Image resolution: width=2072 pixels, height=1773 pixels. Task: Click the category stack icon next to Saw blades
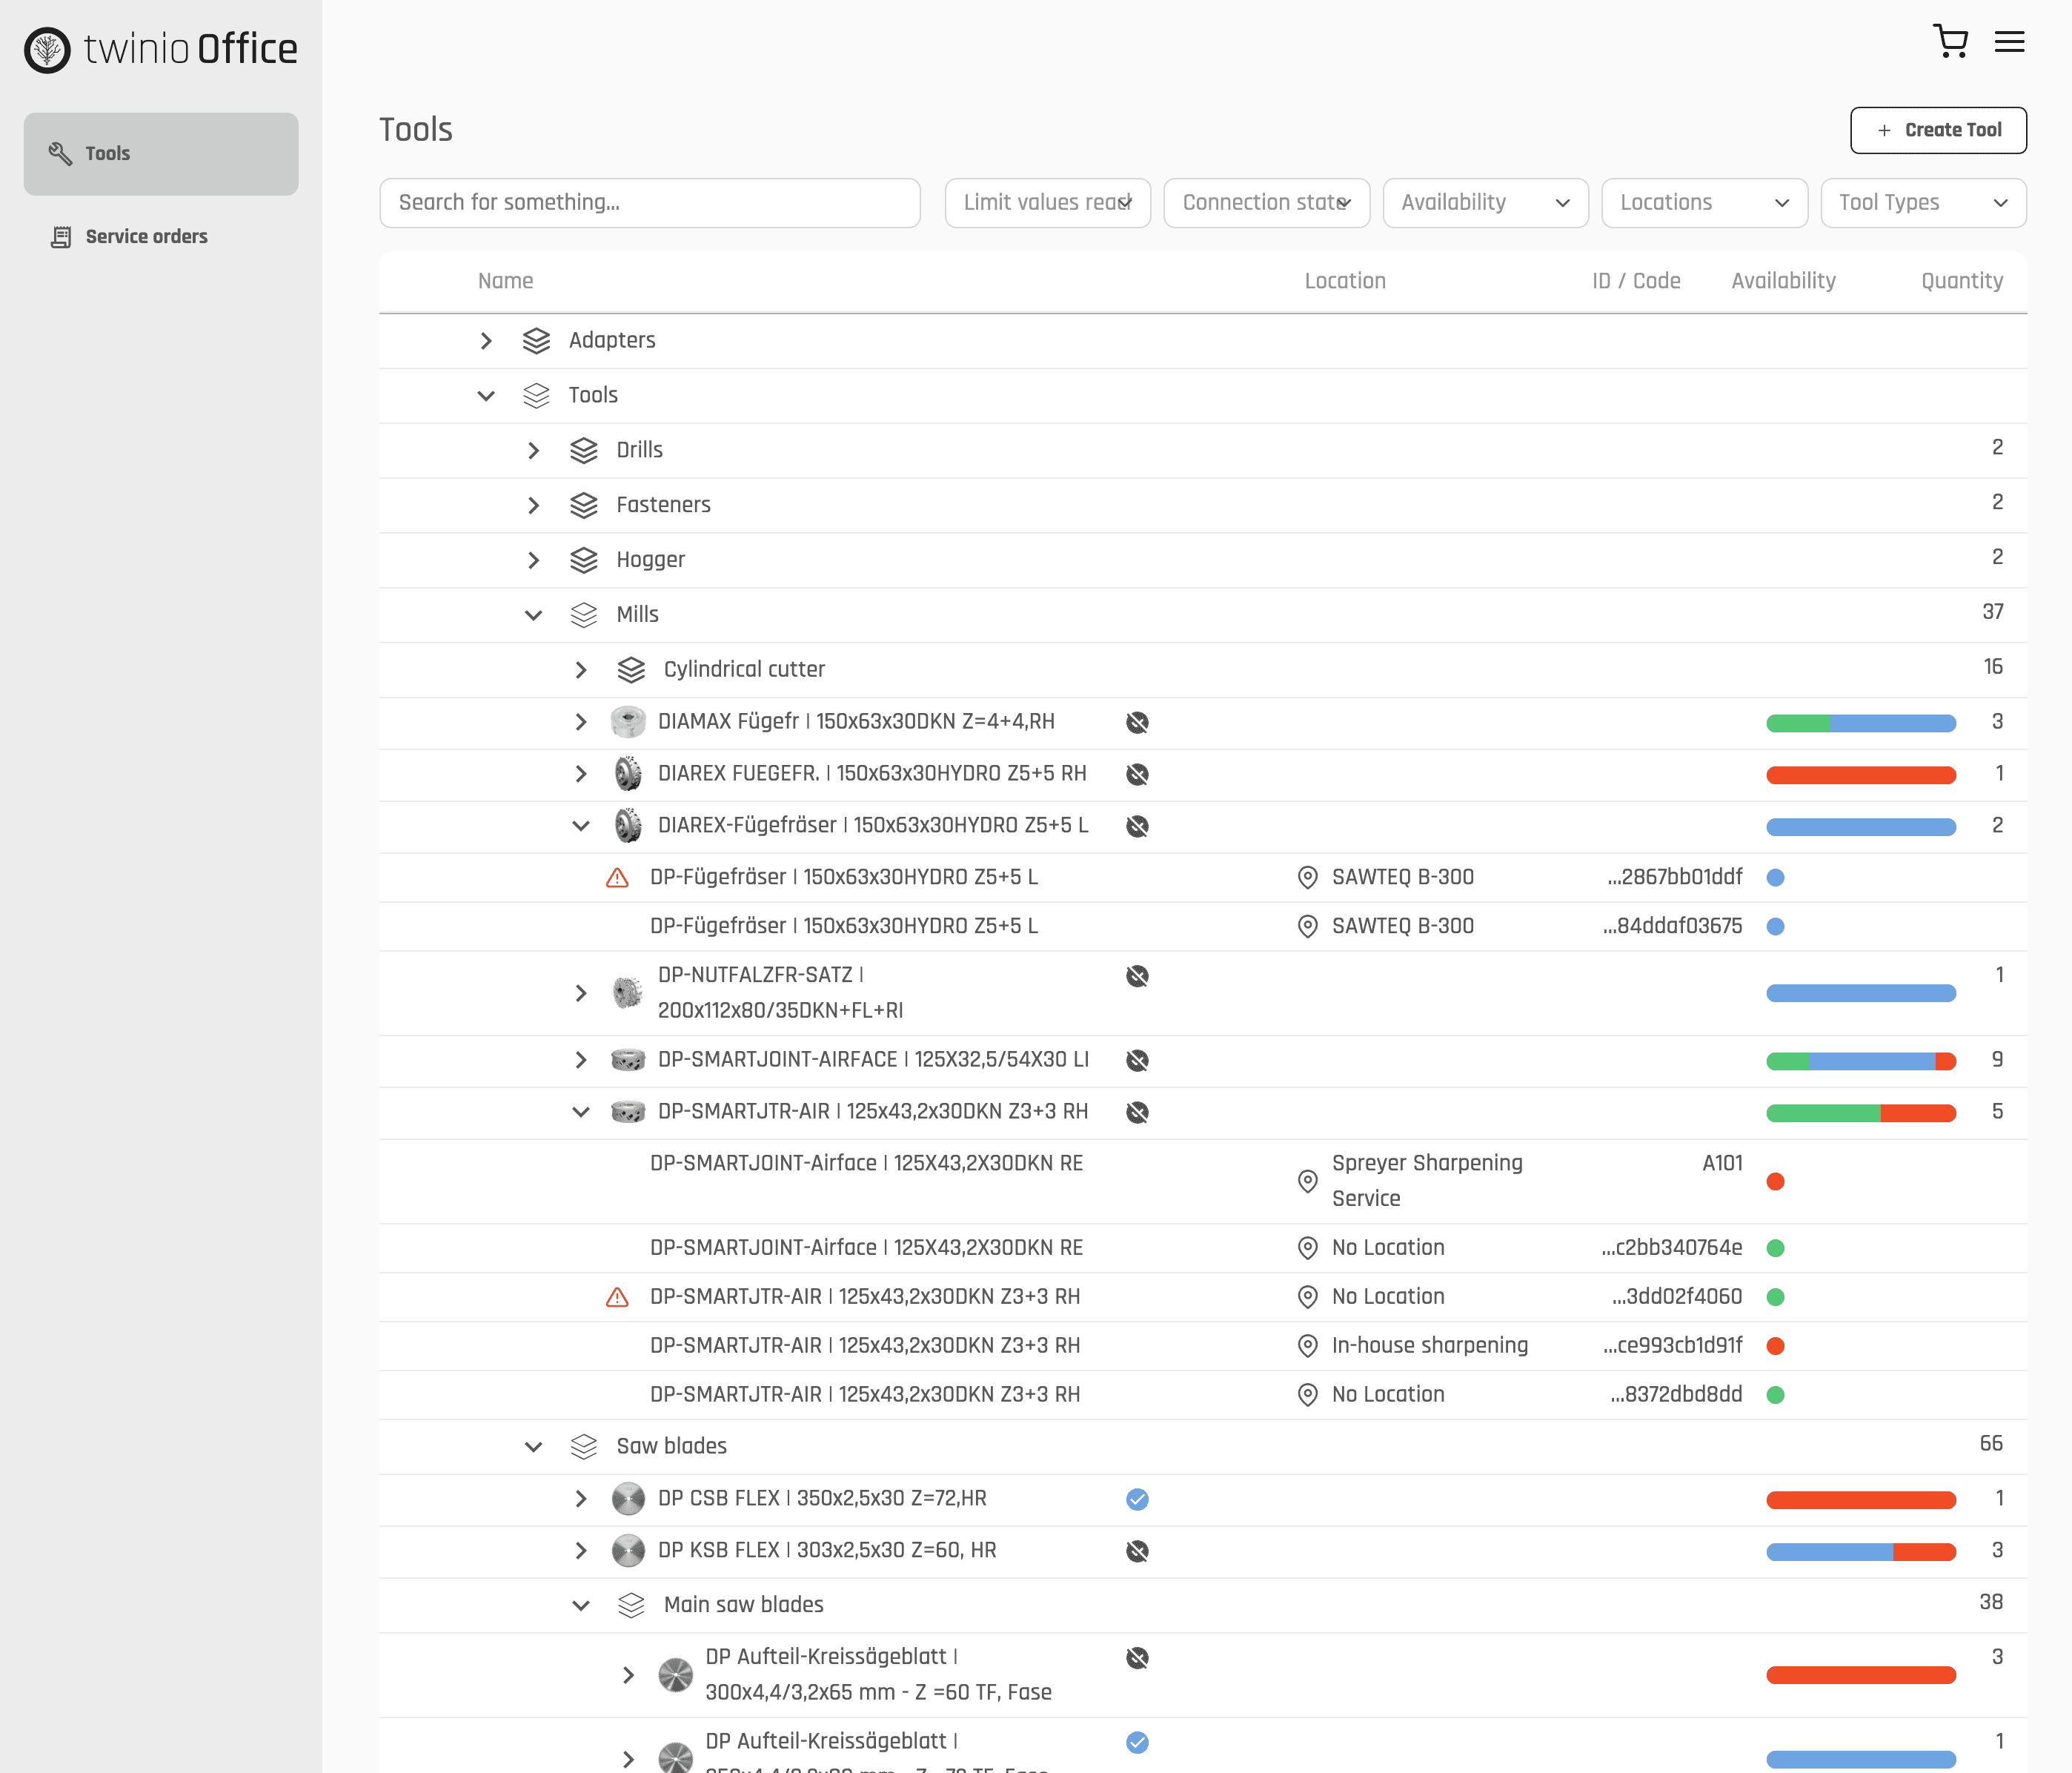point(583,1446)
